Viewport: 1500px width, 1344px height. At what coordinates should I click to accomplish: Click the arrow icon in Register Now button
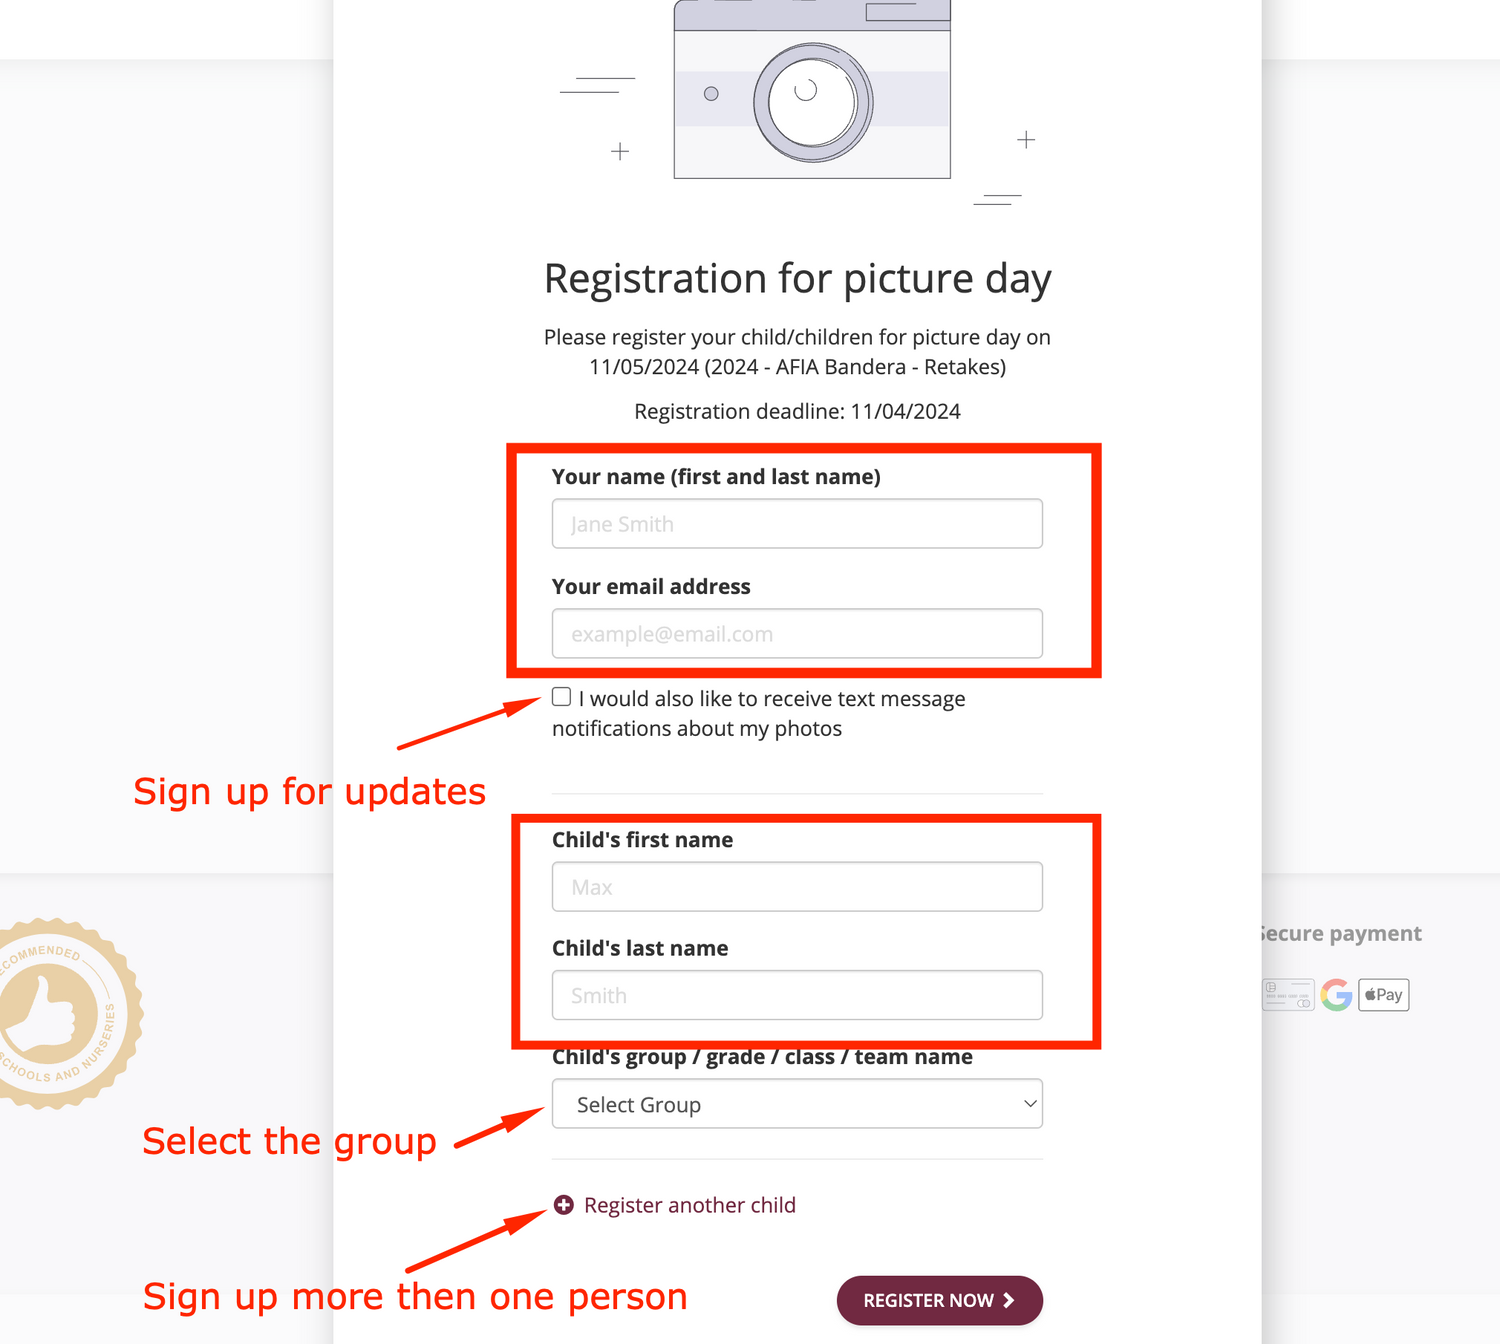[x=1009, y=1300]
